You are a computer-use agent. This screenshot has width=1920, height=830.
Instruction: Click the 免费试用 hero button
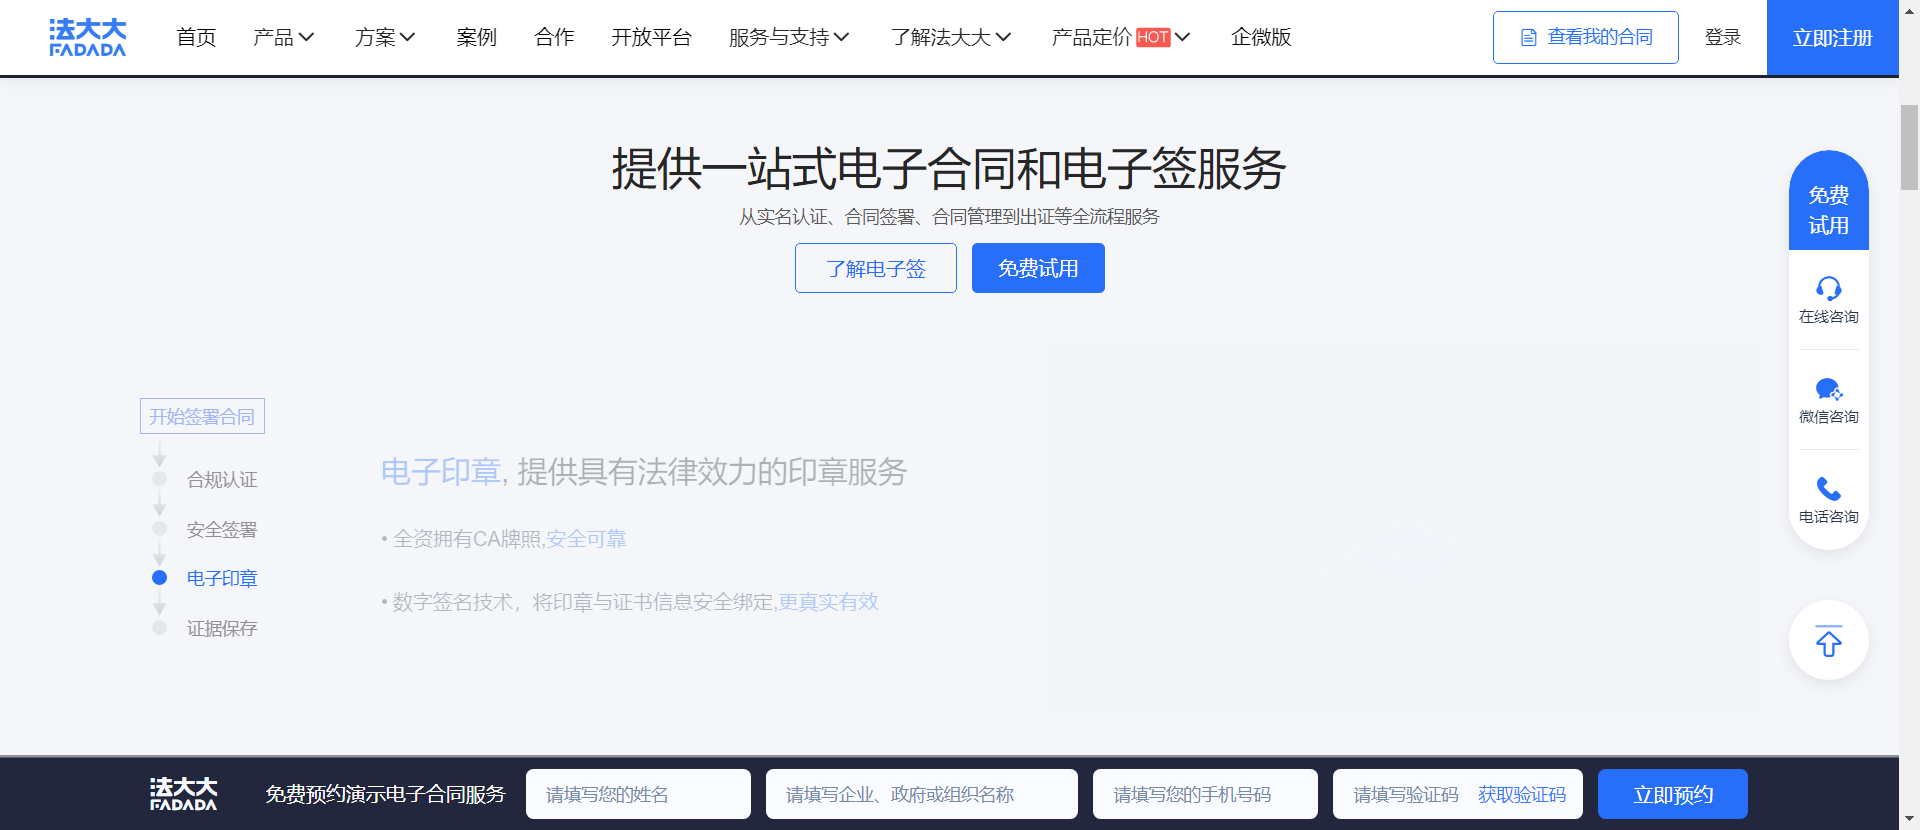pos(1038,268)
